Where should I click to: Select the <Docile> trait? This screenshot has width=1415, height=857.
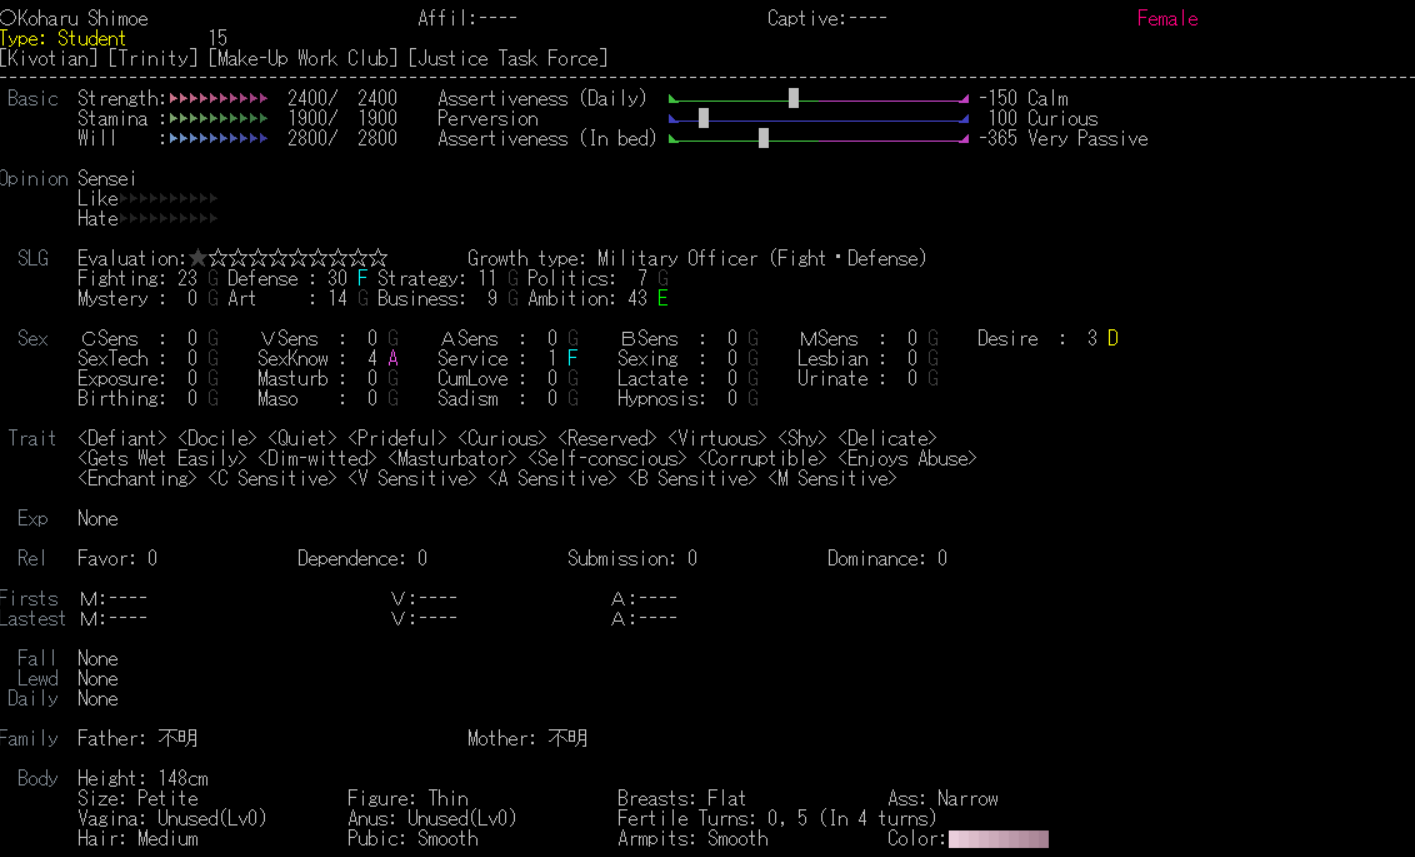[217, 439]
